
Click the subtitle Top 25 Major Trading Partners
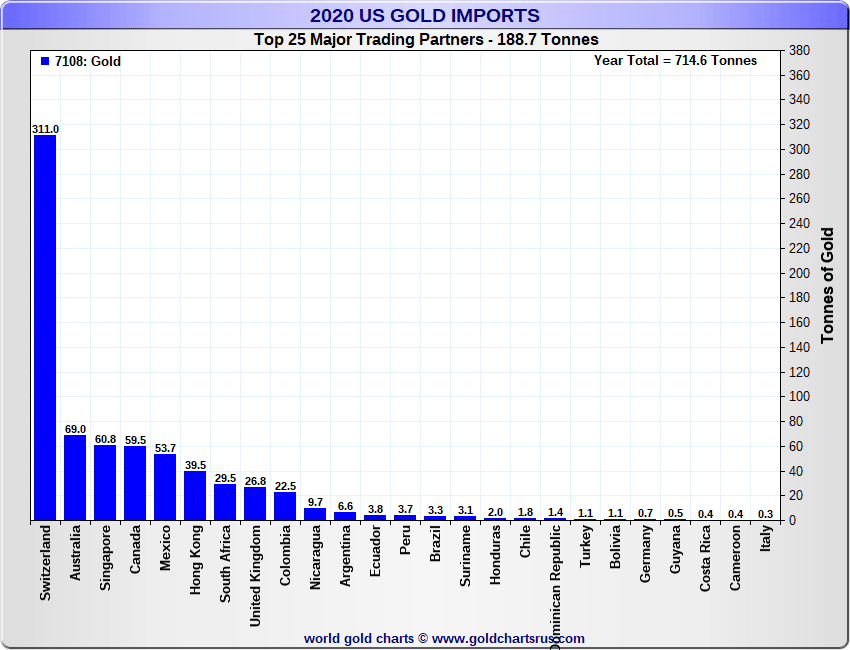point(424,40)
